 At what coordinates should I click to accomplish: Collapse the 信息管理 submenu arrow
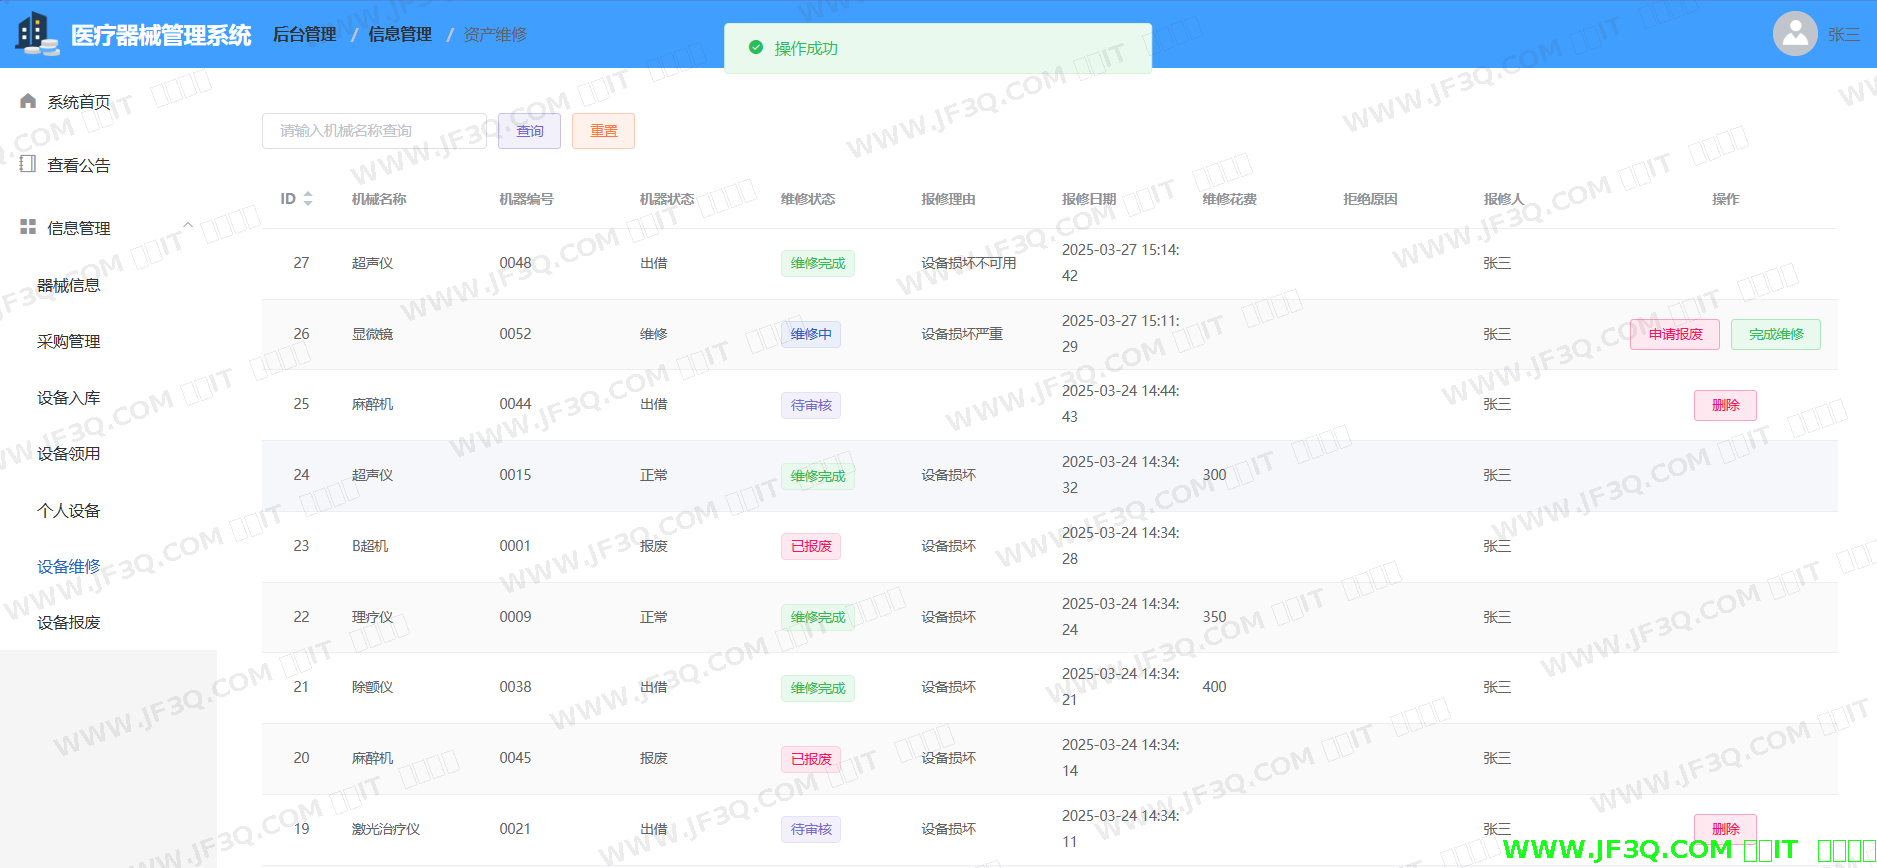[x=188, y=226]
